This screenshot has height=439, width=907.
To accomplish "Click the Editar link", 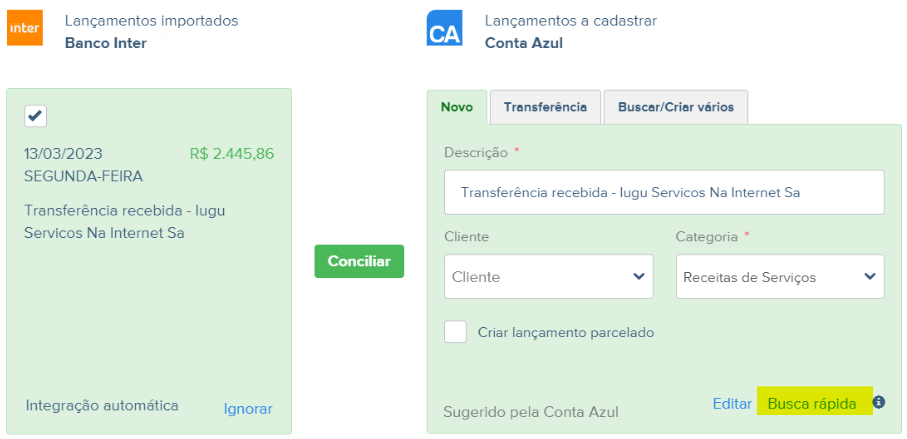I will coord(732,404).
